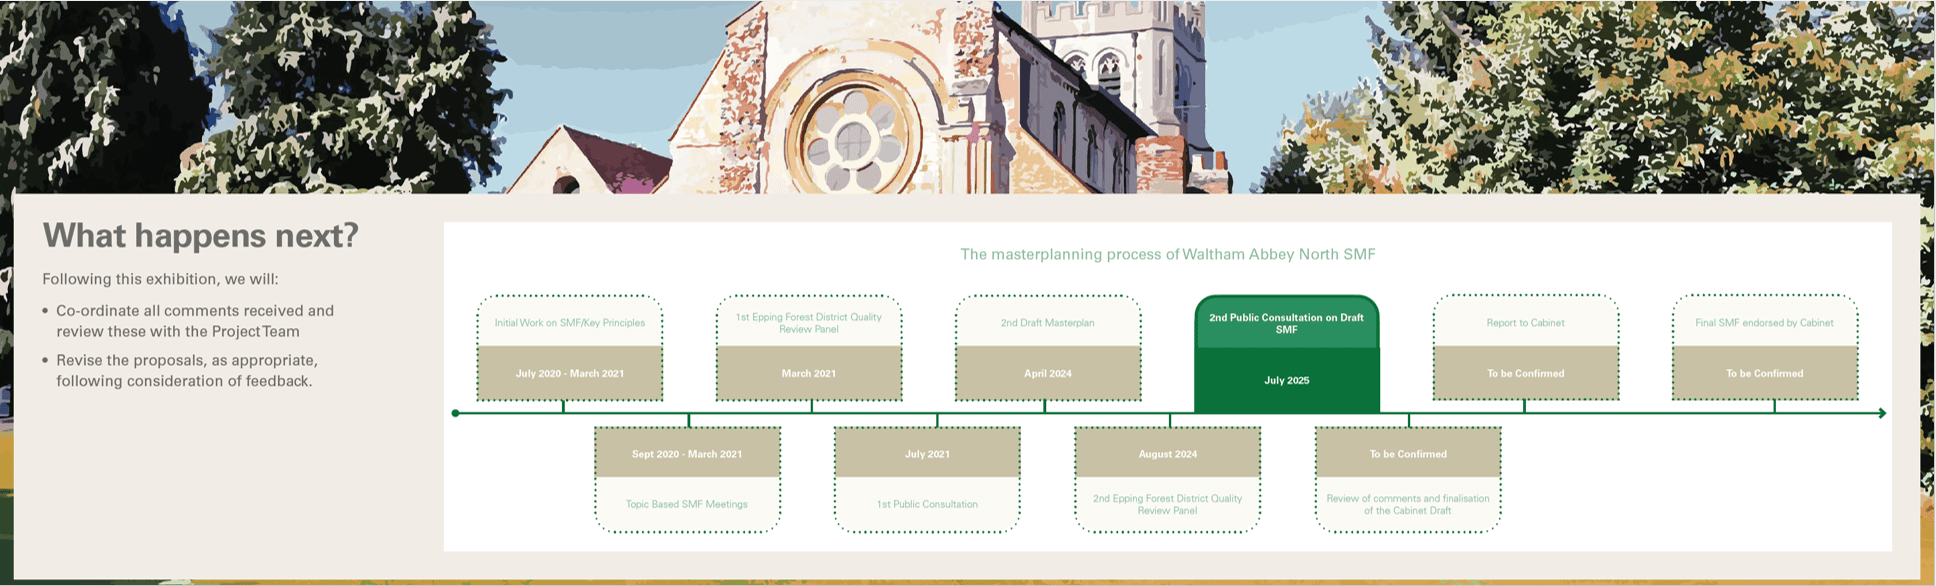Click the bullet about co-ordinating all comments received

click(195, 321)
